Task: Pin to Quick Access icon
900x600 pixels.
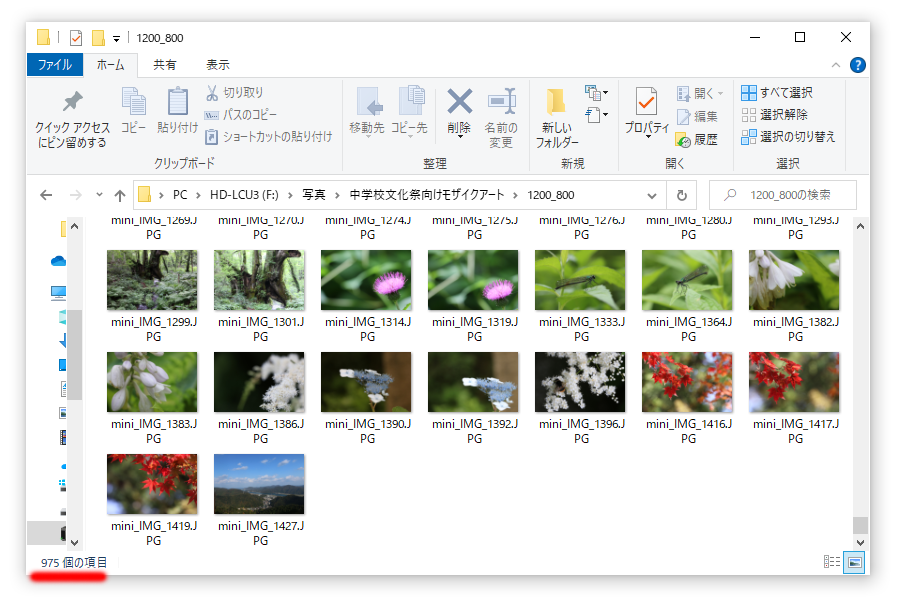Action: [72, 102]
